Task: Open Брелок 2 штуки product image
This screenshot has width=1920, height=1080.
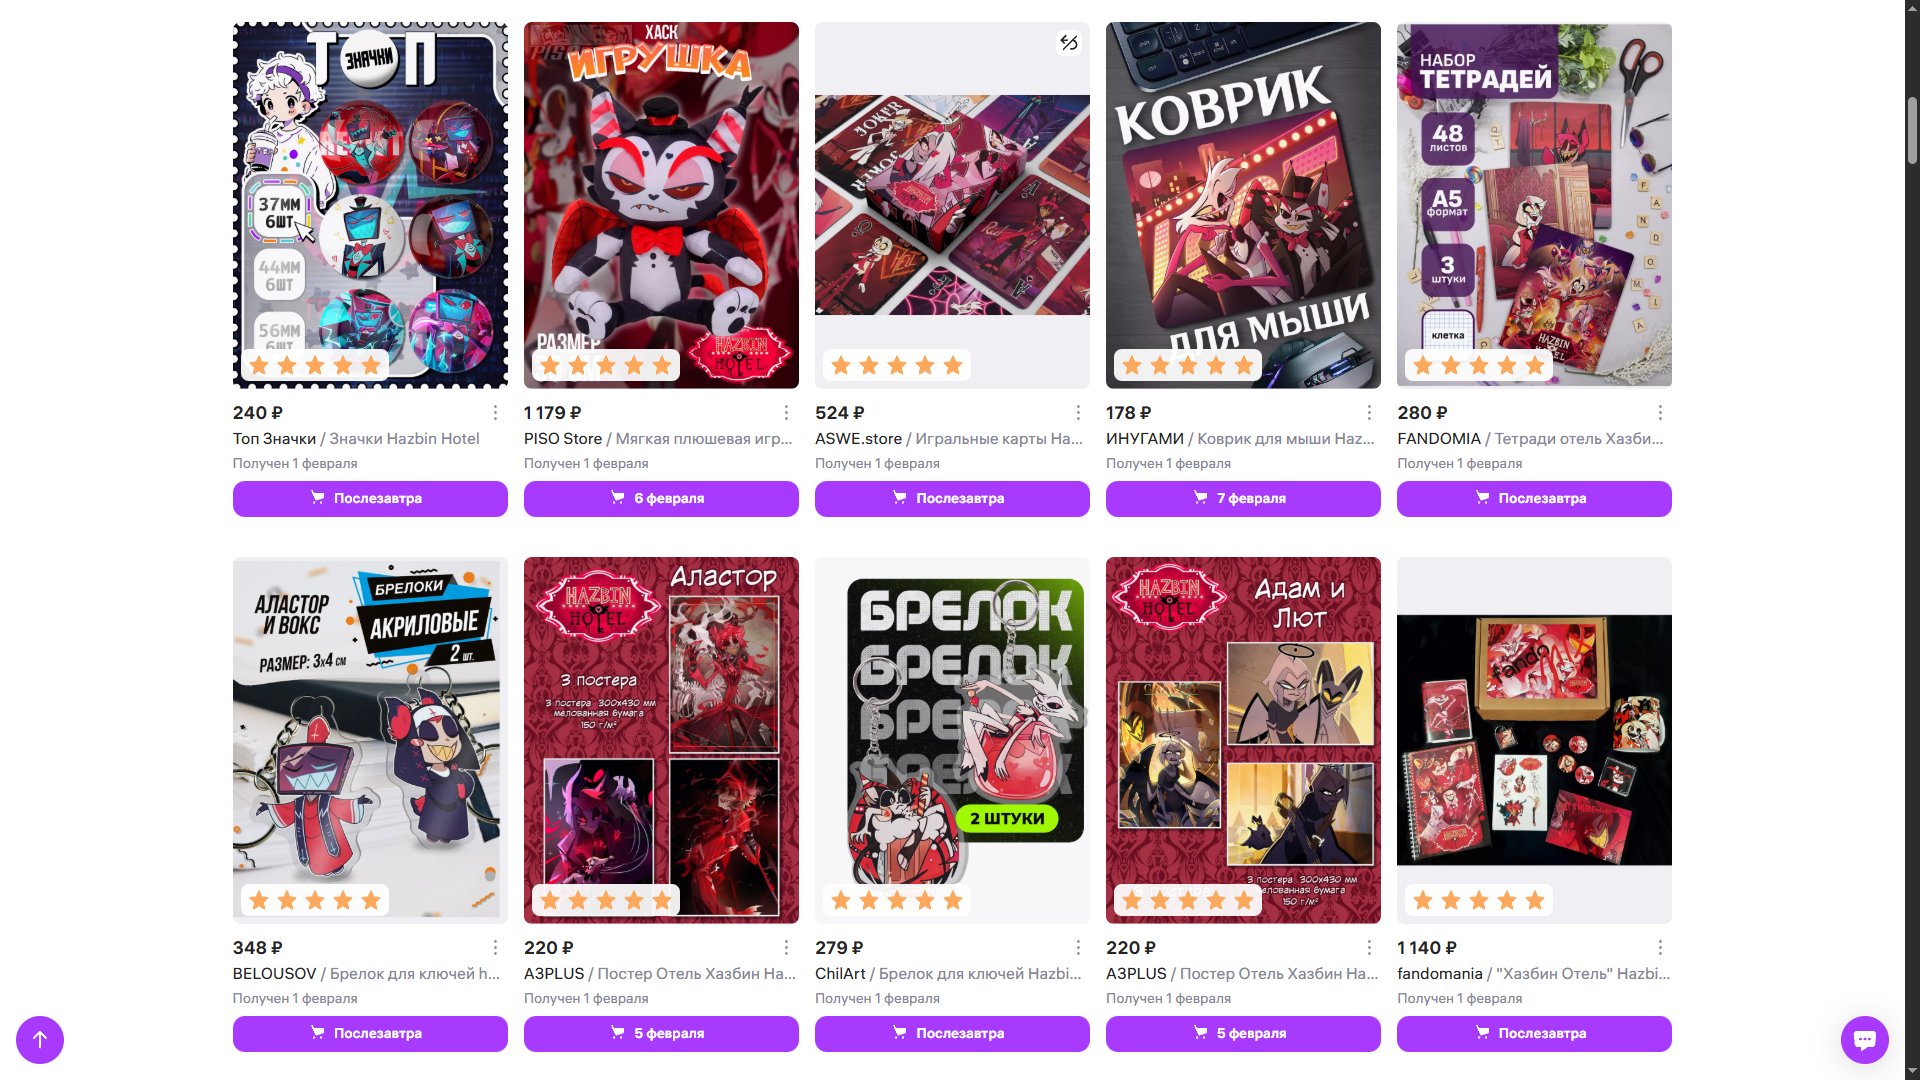Action: click(952, 740)
